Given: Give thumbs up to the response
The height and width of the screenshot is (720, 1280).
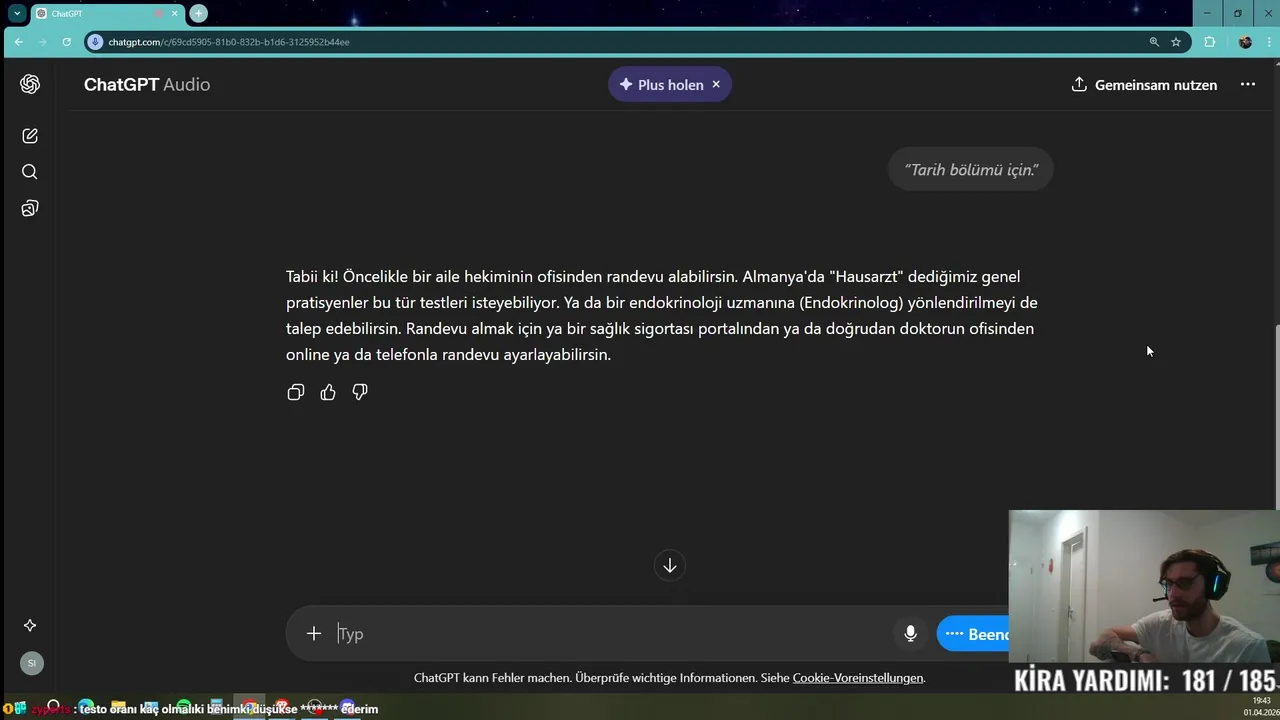Looking at the screenshot, I should coord(328,392).
